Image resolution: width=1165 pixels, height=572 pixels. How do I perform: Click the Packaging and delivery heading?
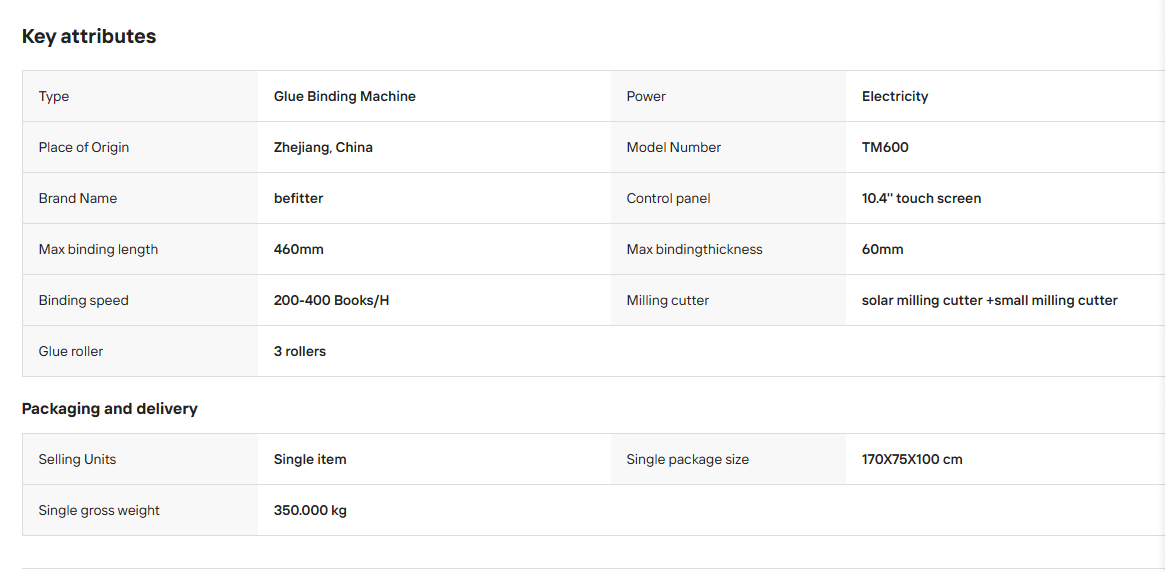109,409
